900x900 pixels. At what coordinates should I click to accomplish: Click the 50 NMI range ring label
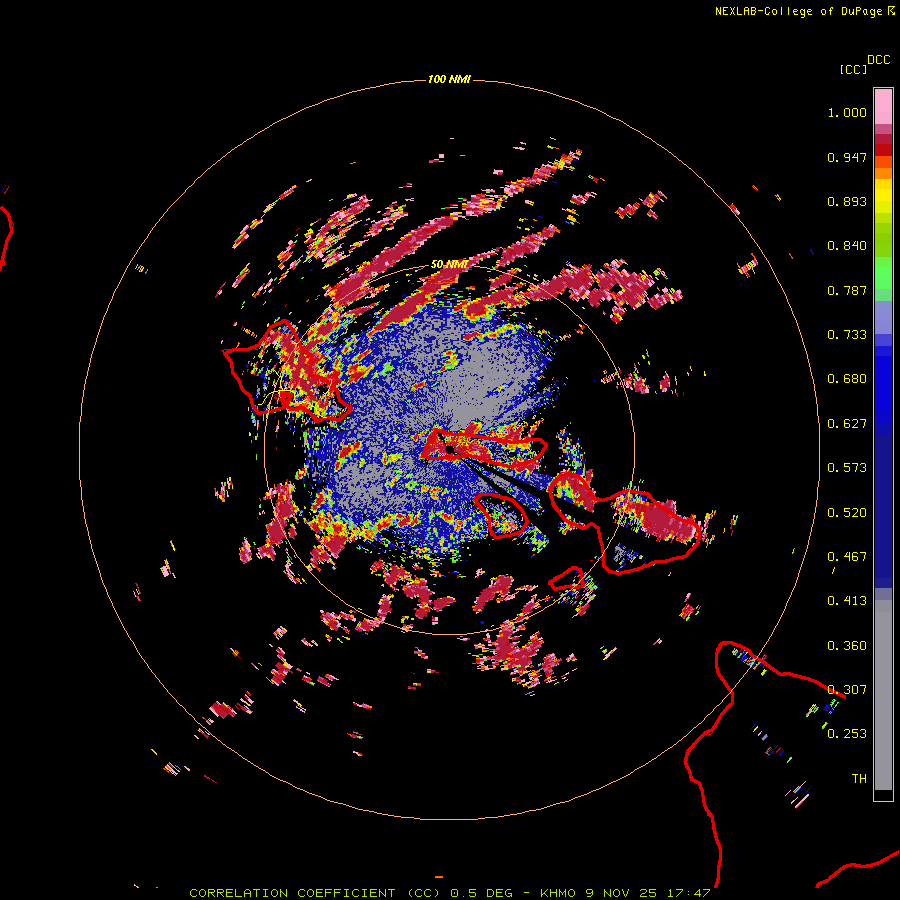[x=449, y=265]
